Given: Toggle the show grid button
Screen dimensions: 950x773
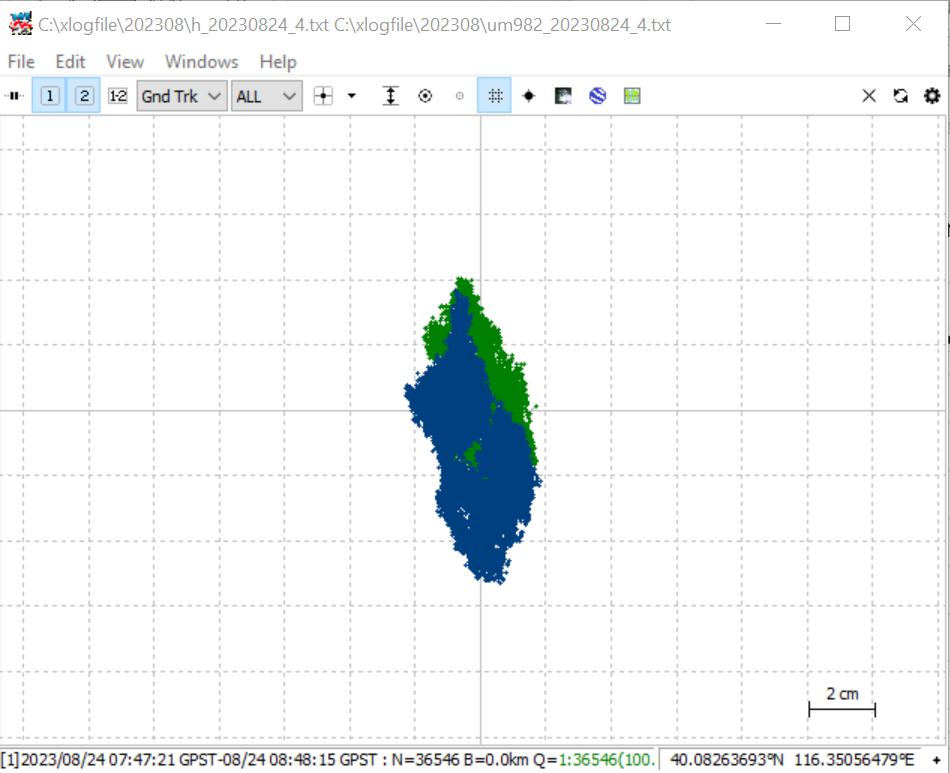Looking at the screenshot, I should coord(494,95).
